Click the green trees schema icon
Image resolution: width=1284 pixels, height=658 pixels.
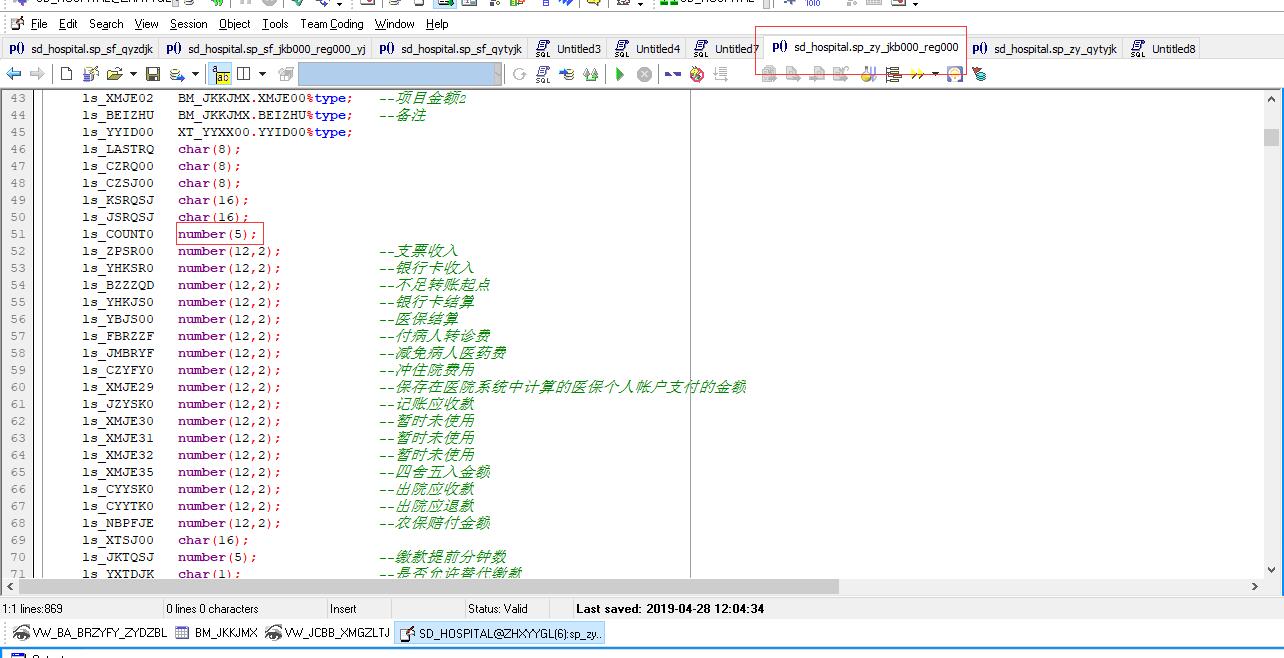click(591, 74)
